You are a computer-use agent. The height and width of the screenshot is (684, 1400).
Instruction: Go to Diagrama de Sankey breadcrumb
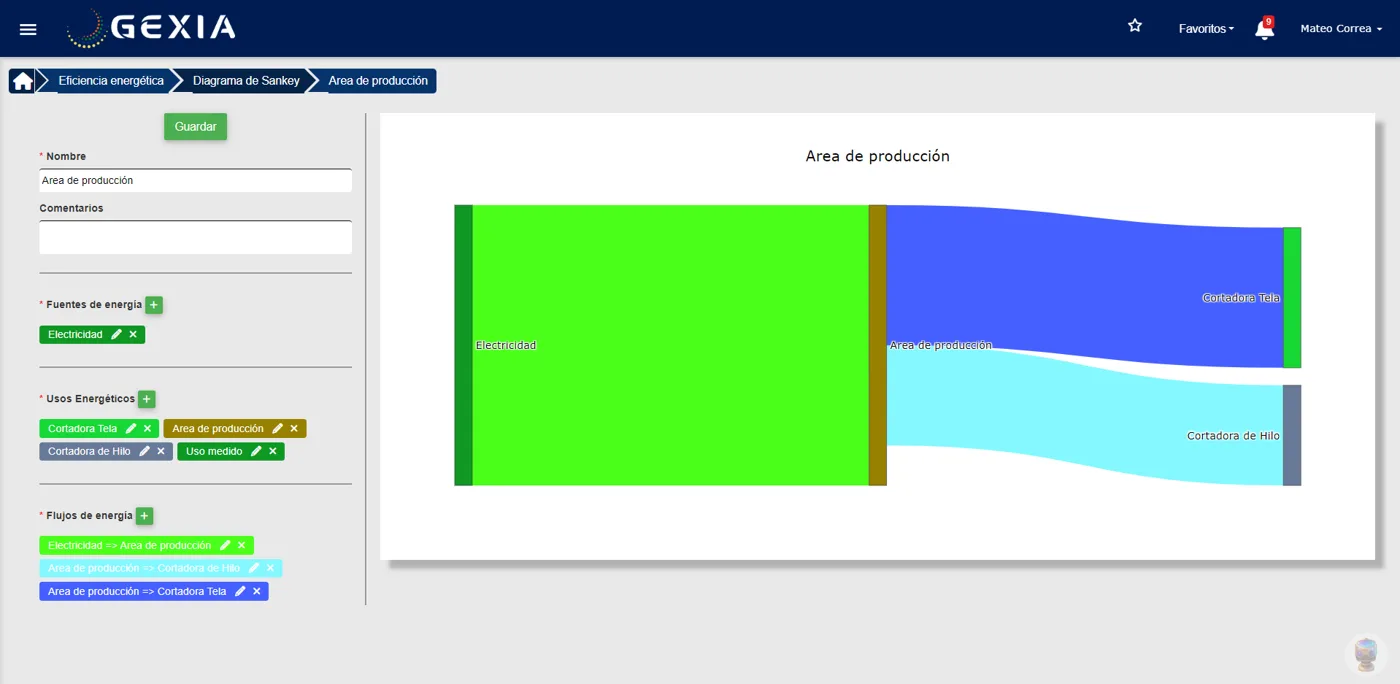246,81
